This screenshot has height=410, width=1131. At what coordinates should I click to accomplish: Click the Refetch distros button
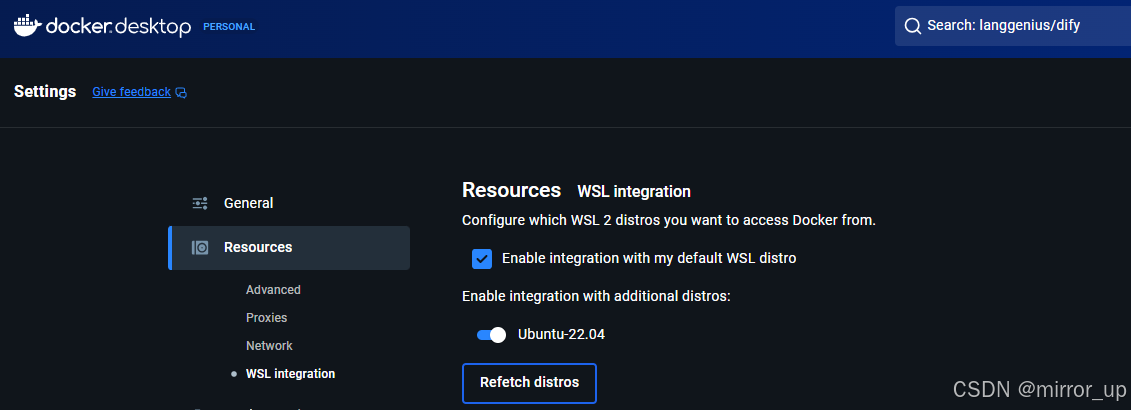529,383
